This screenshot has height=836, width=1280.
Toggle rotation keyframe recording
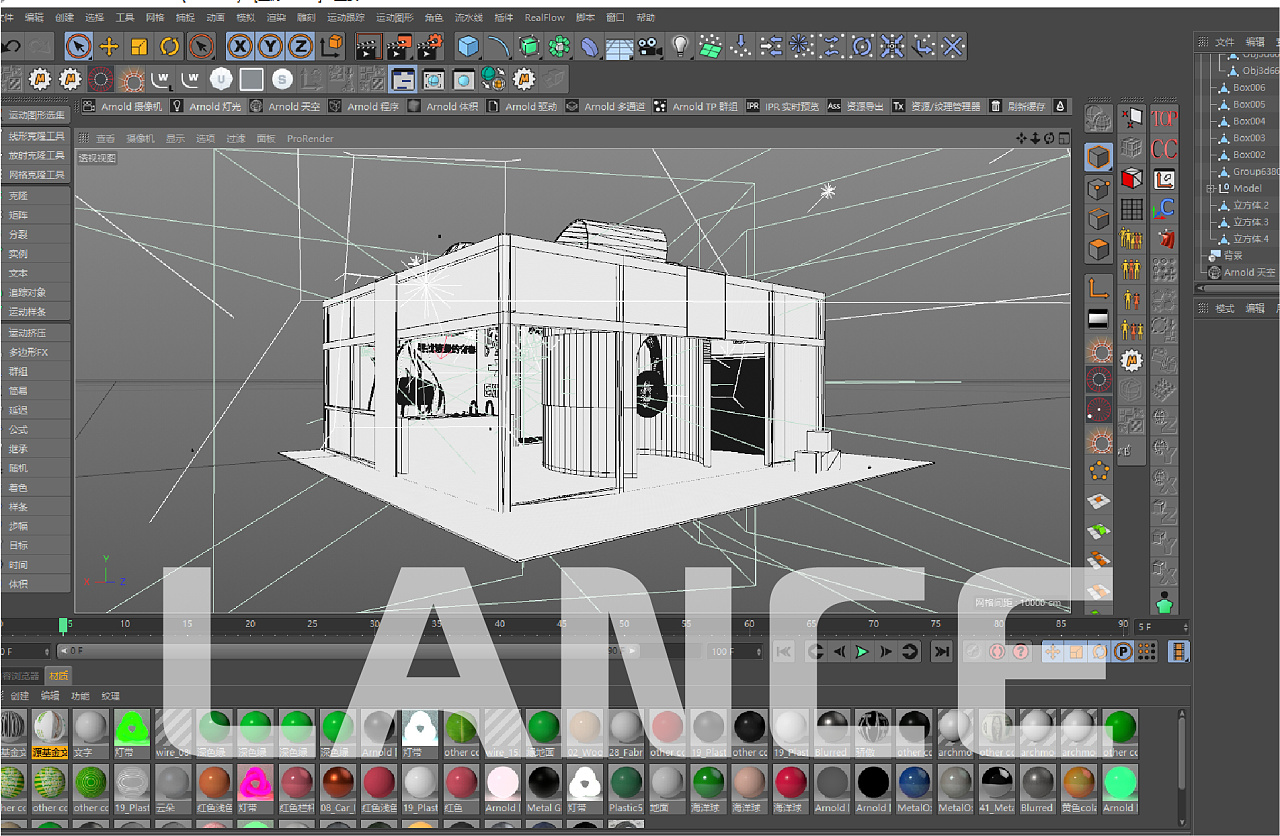(x=1099, y=652)
